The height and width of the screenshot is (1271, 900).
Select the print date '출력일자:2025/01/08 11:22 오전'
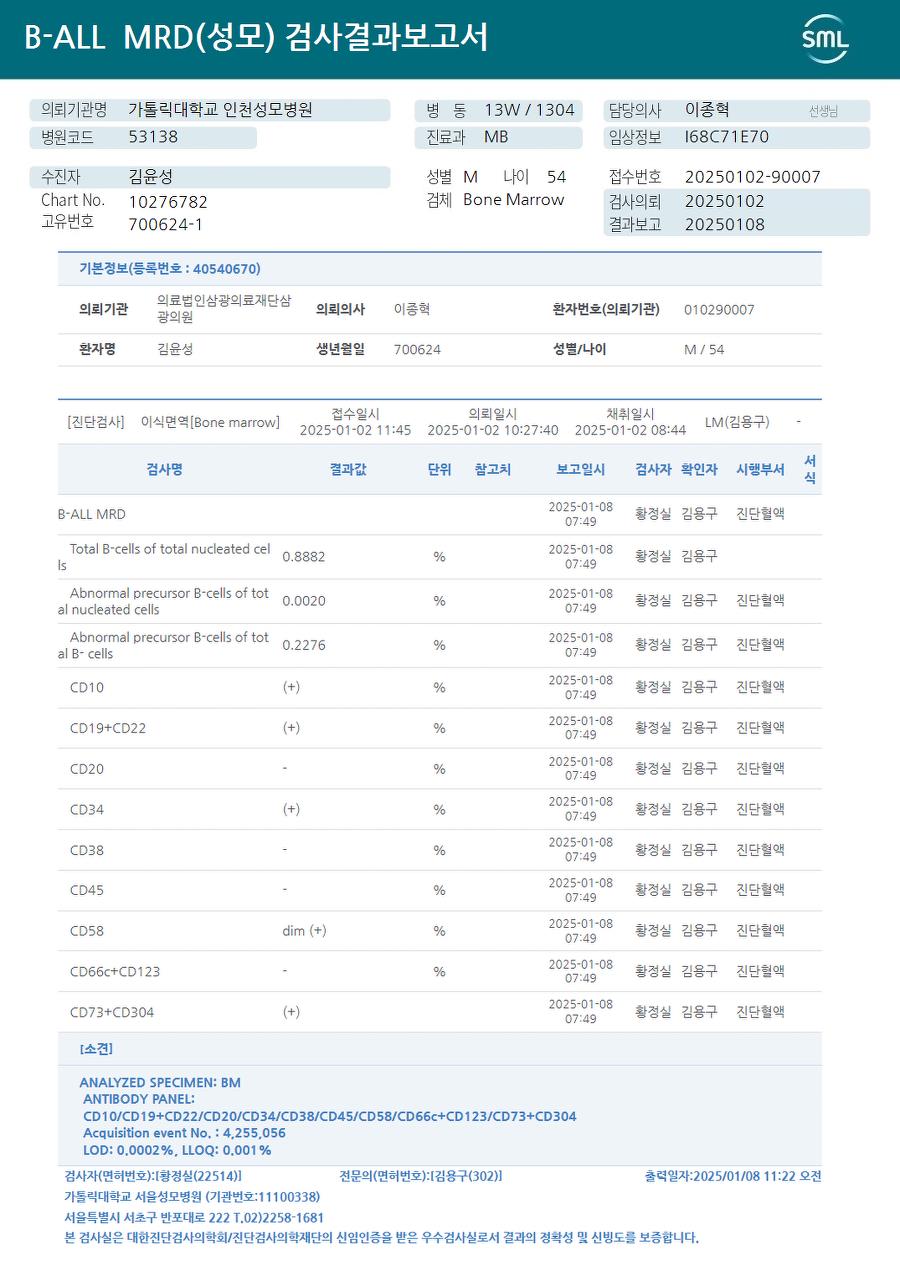(x=733, y=1176)
